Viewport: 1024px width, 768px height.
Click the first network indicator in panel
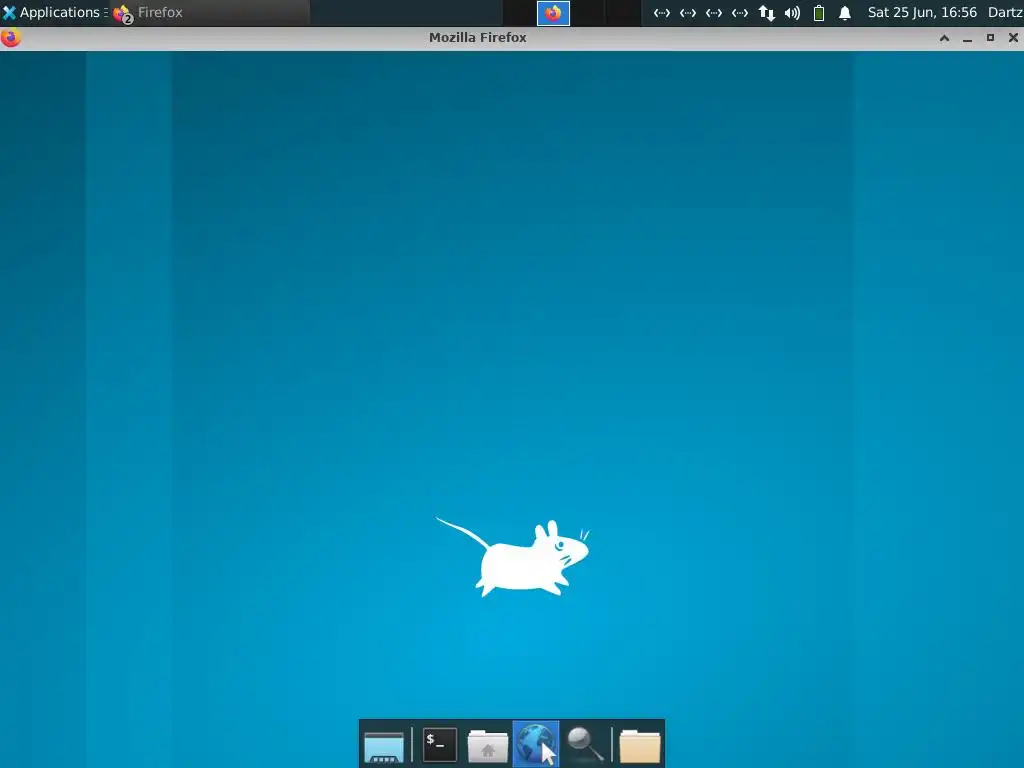click(662, 13)
